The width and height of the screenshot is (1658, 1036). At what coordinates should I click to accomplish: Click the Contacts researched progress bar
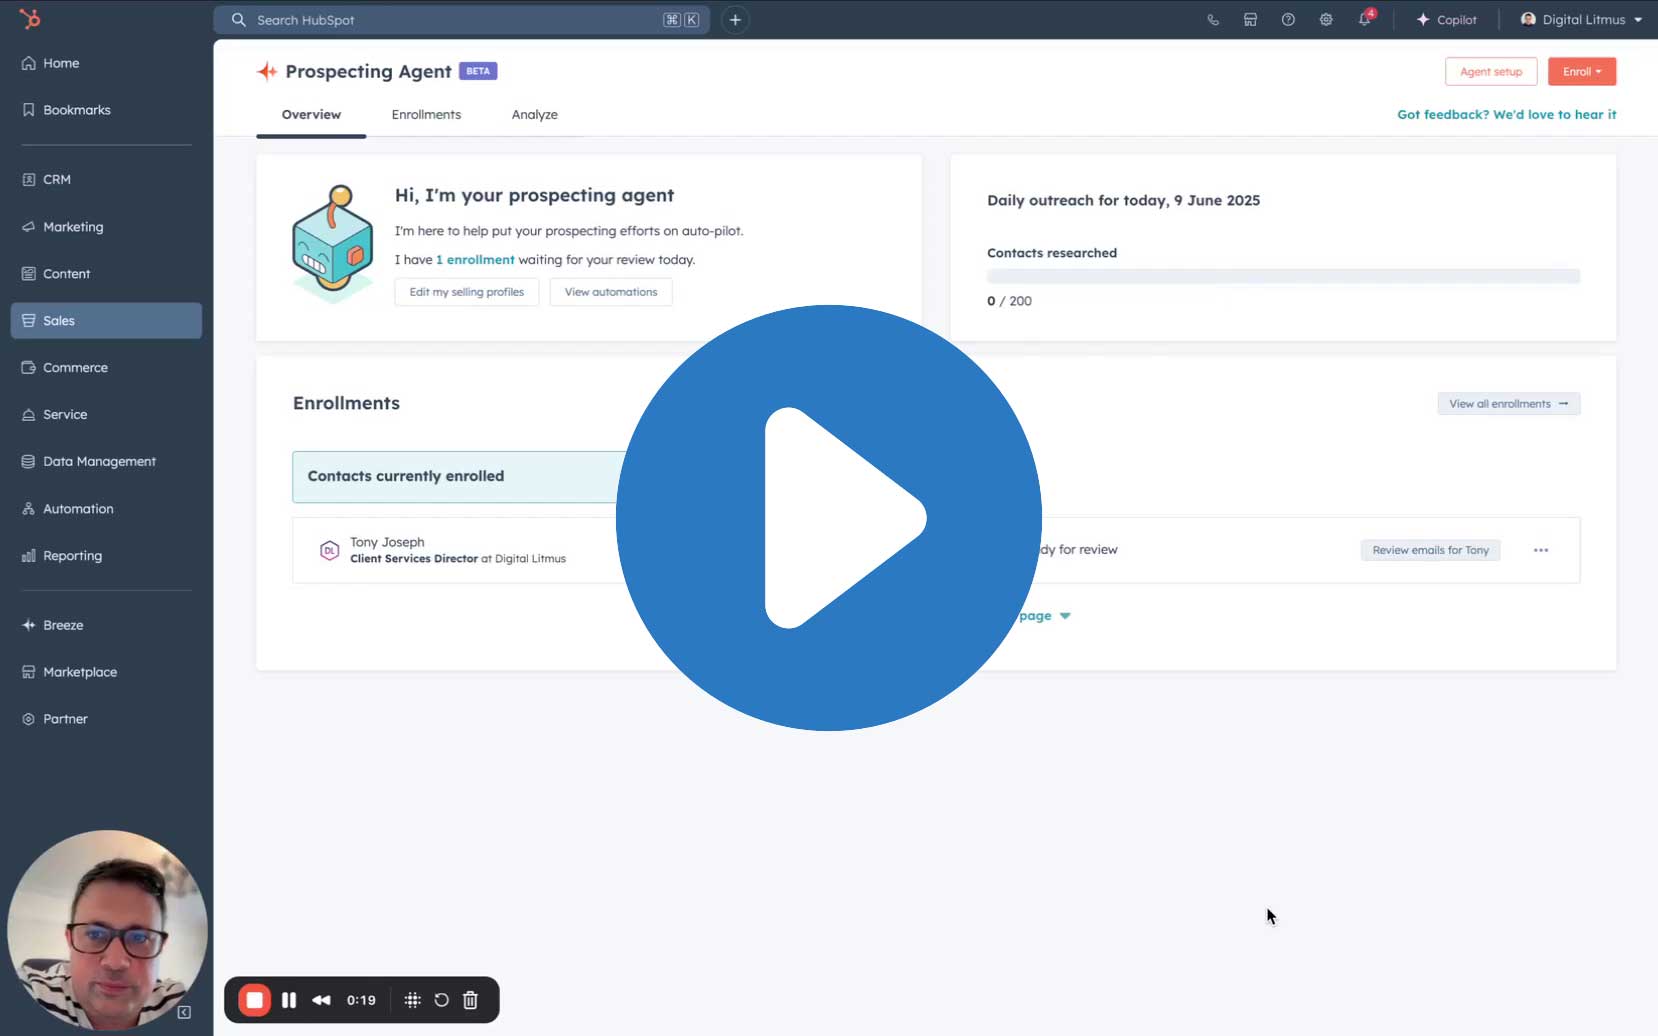[1283, 276]
